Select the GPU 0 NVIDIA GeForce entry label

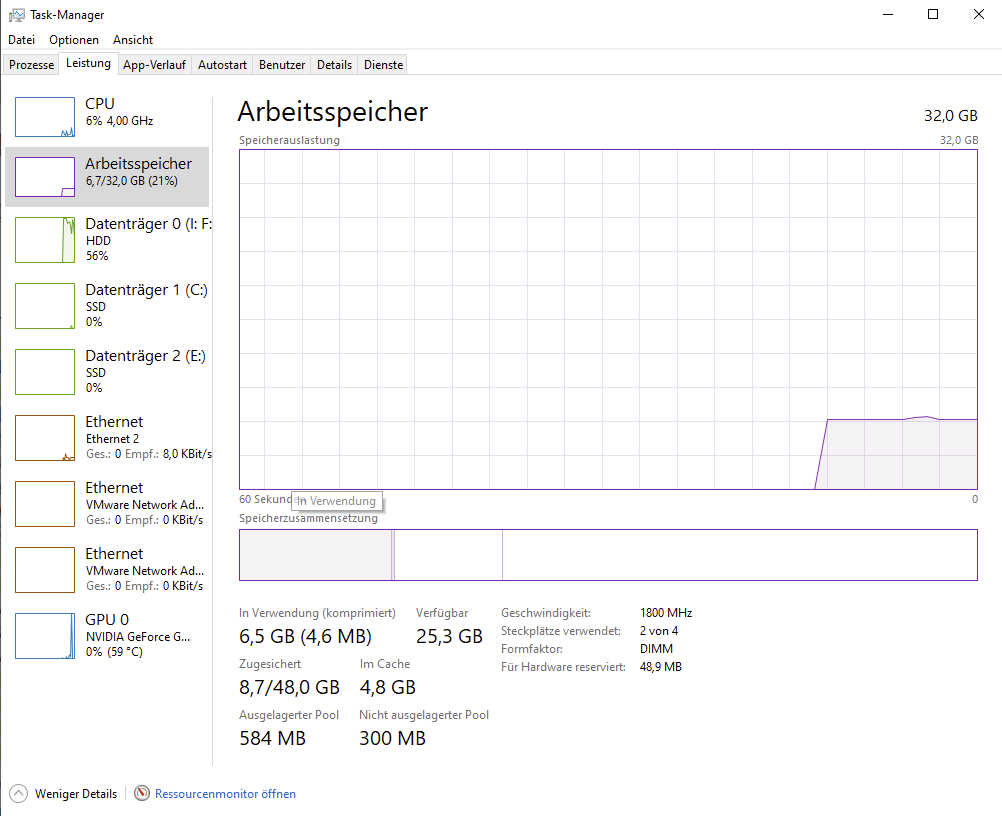(x=137, y=635)
